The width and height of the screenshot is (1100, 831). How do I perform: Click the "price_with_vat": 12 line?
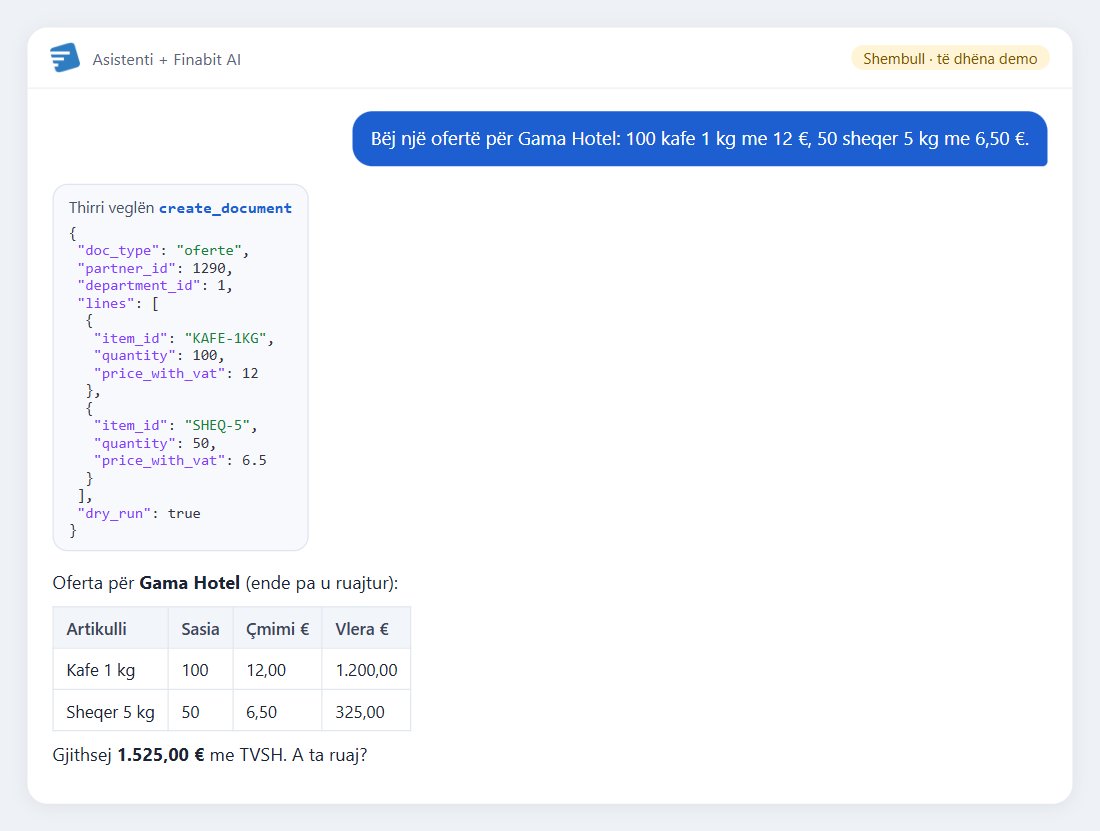(176, 373)
